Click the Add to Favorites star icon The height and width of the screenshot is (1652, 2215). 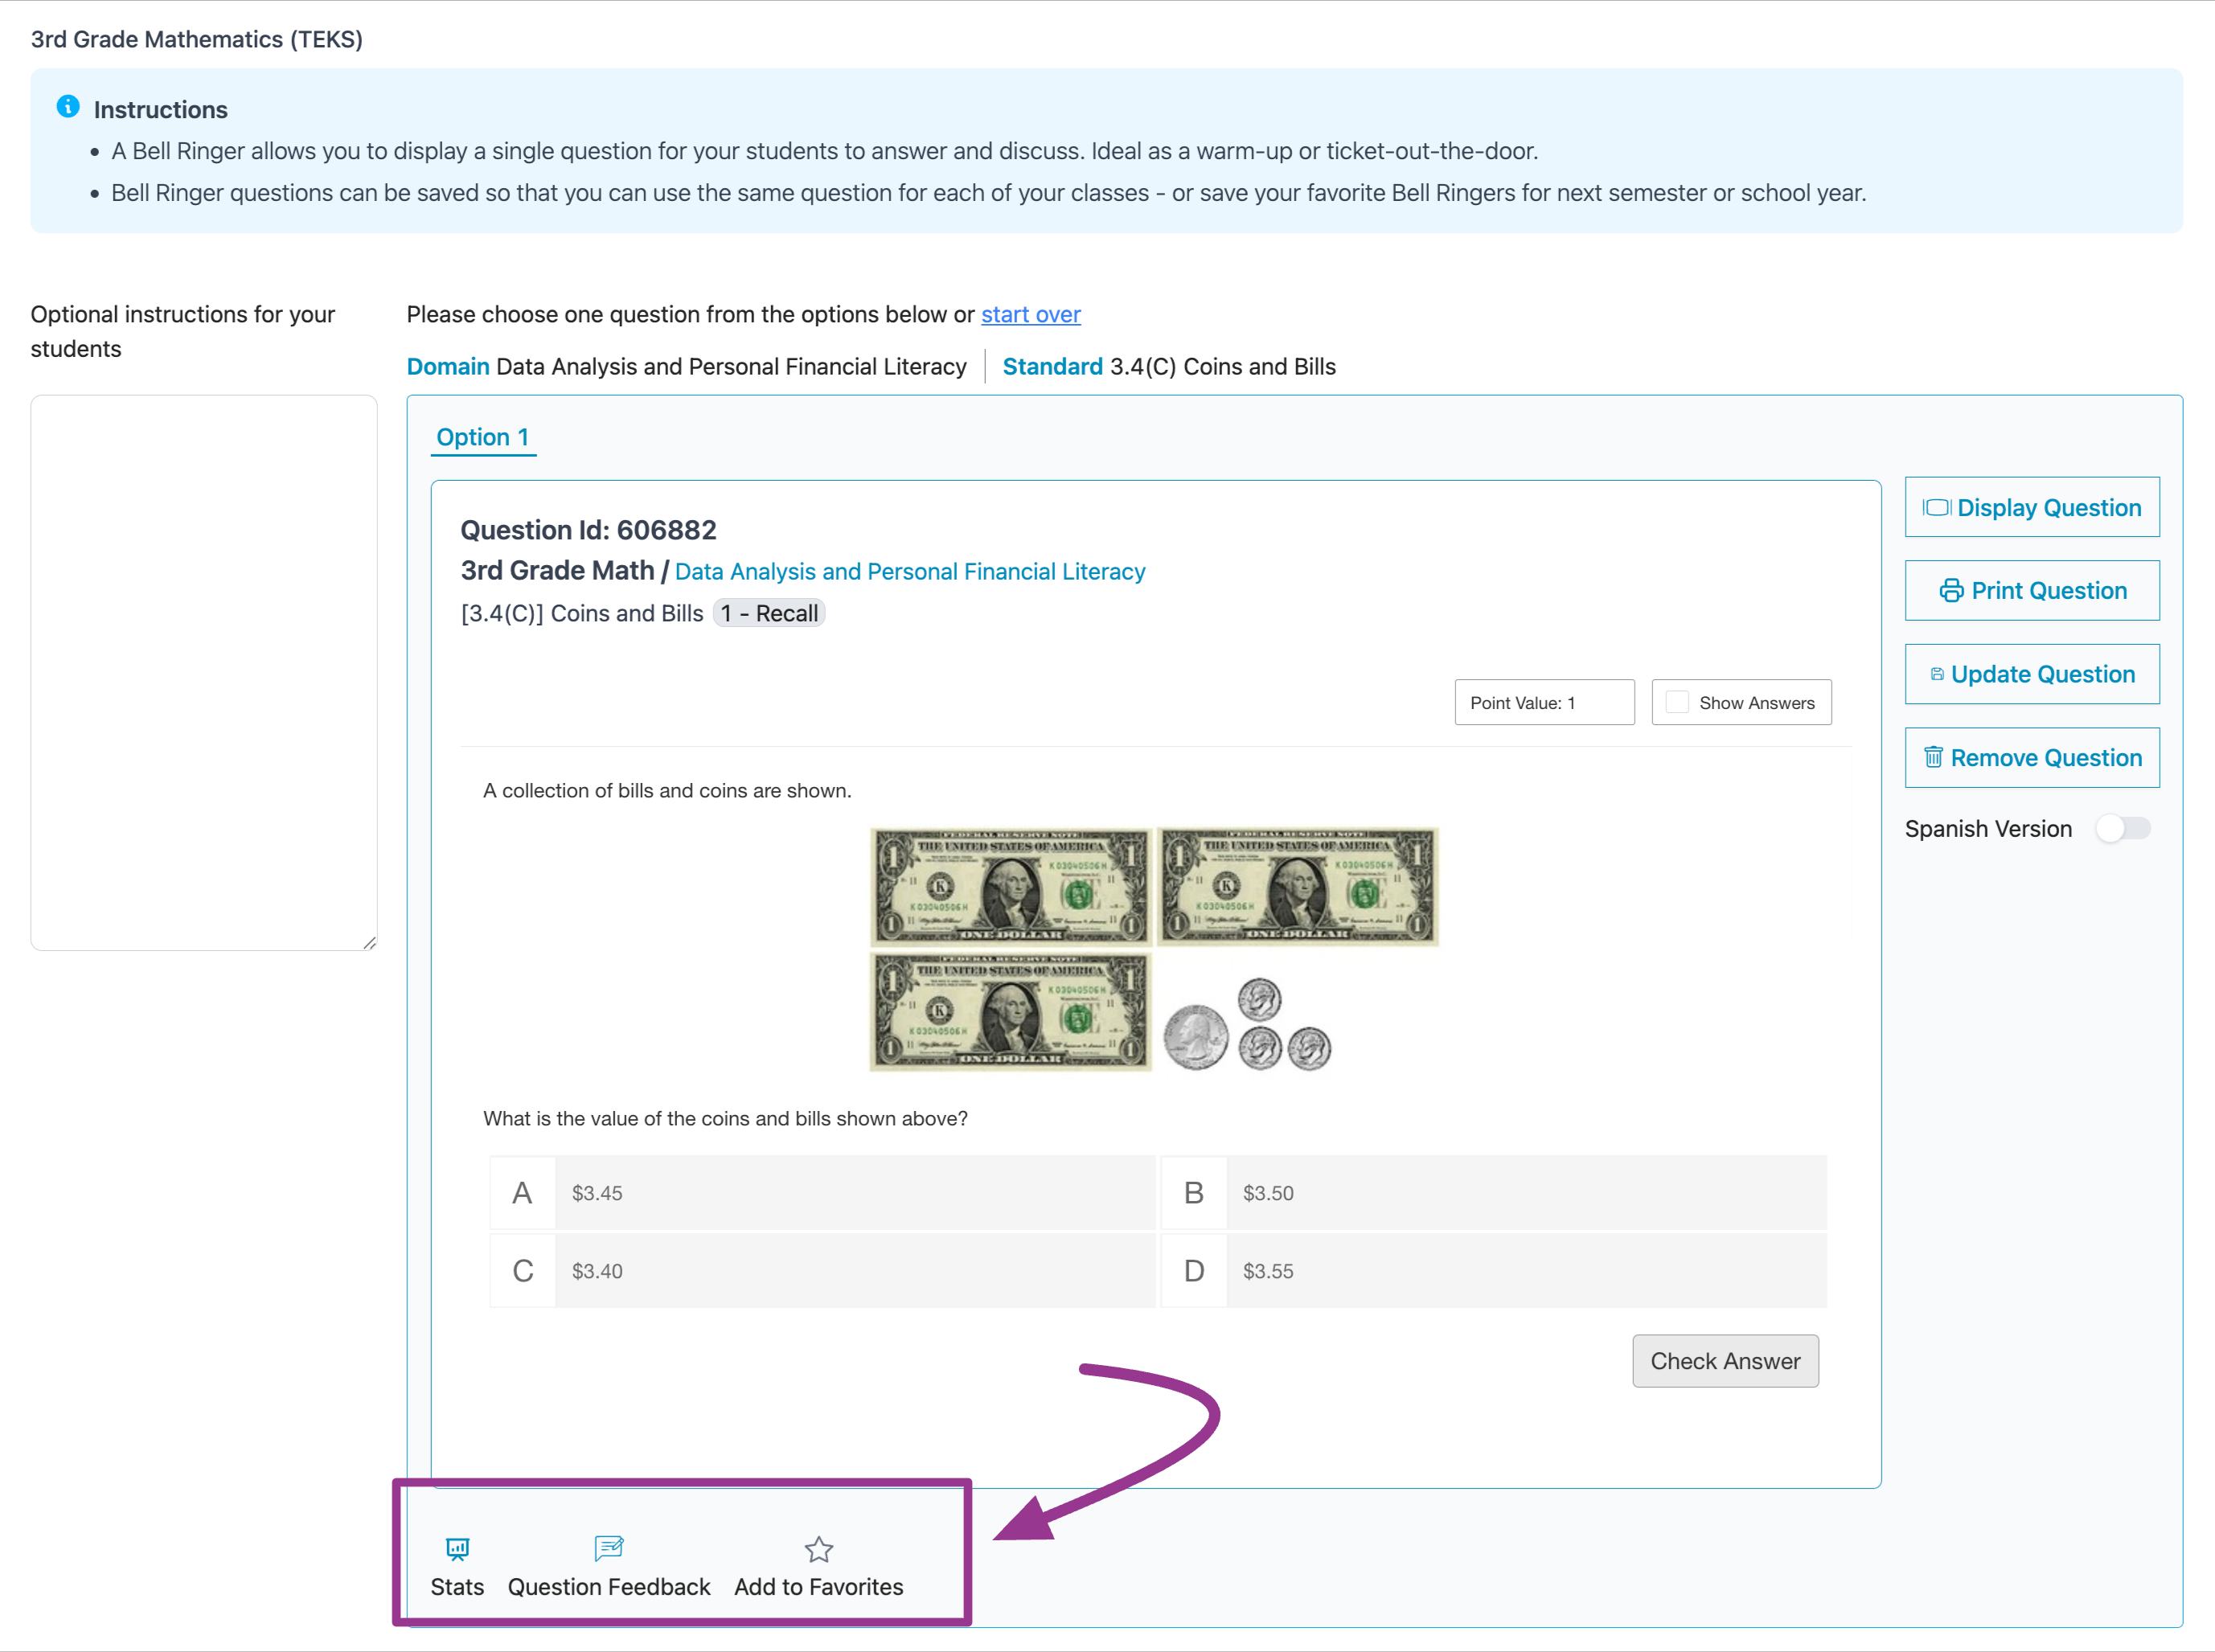(x=819, y=1549)
